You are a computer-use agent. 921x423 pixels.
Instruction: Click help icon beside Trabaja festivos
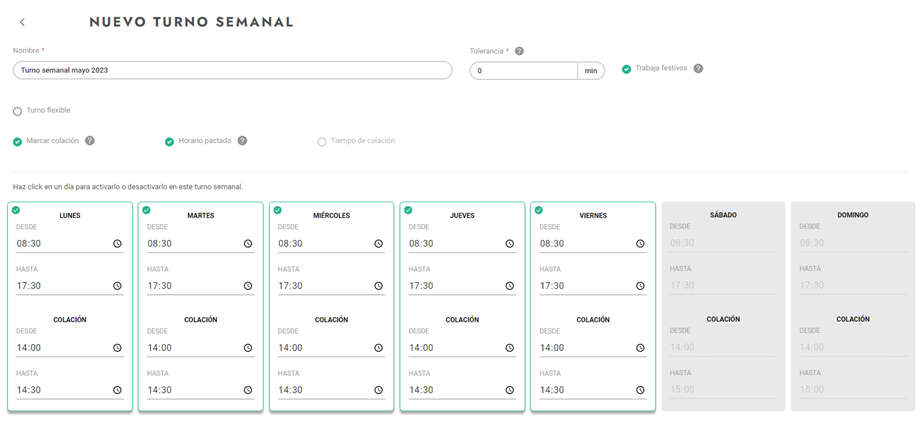698,69
